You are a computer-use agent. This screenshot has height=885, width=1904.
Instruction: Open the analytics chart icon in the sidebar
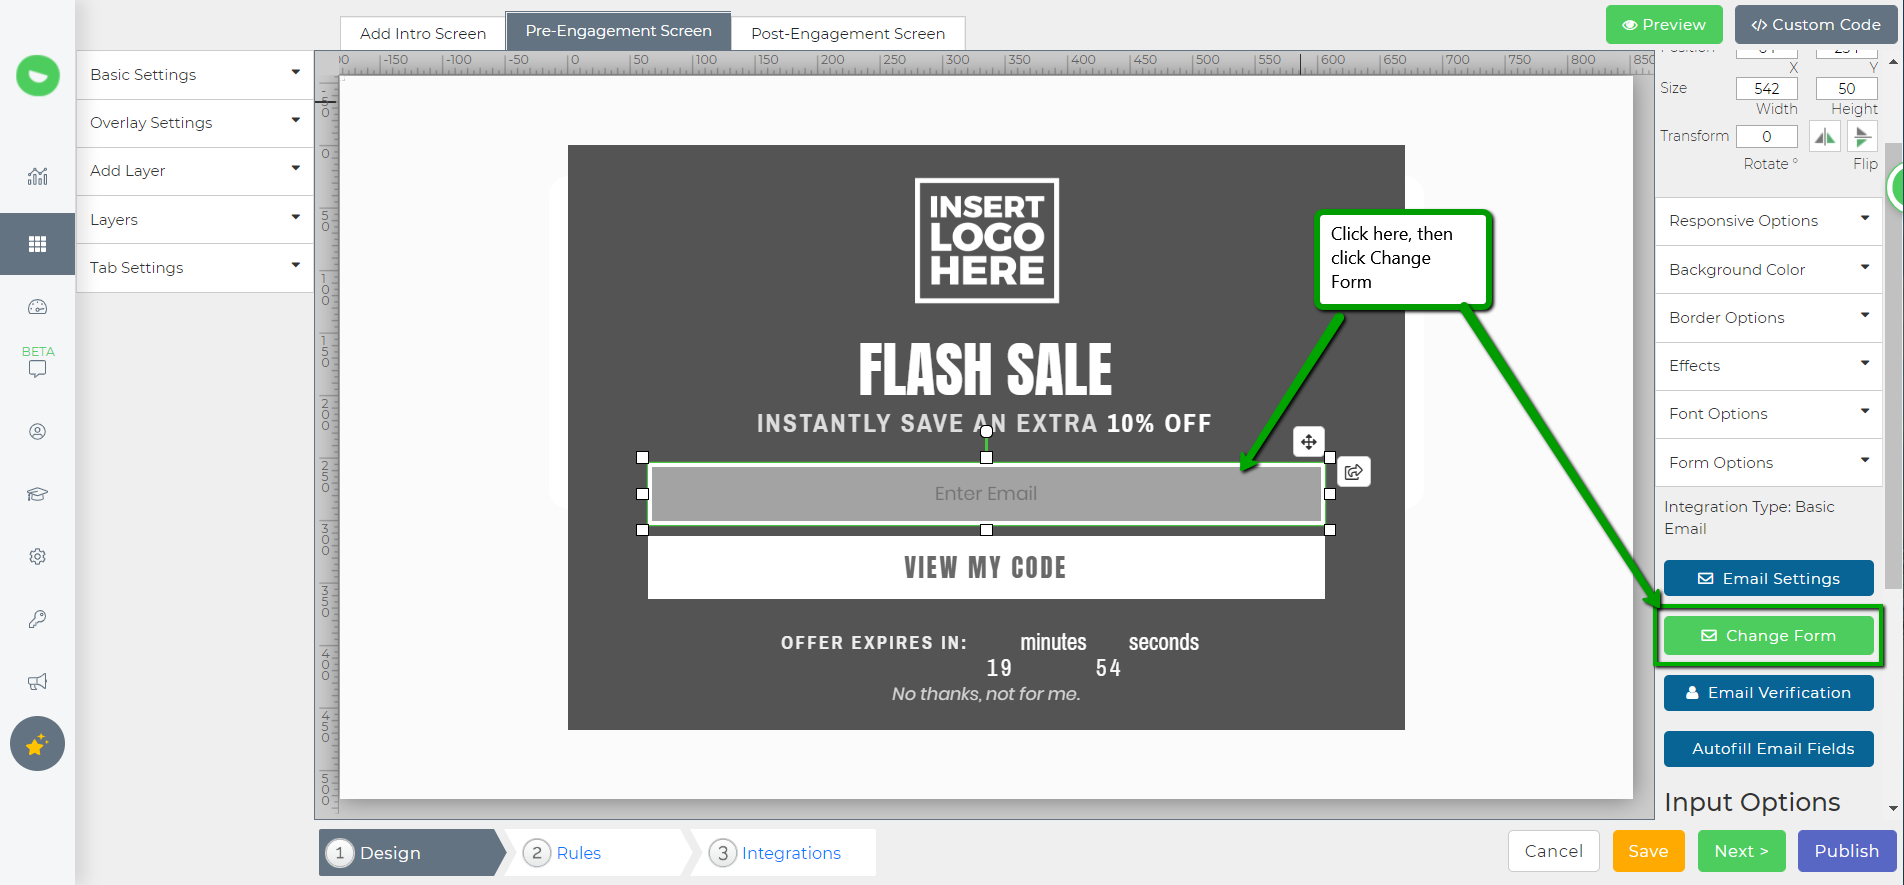click(37, 177)
